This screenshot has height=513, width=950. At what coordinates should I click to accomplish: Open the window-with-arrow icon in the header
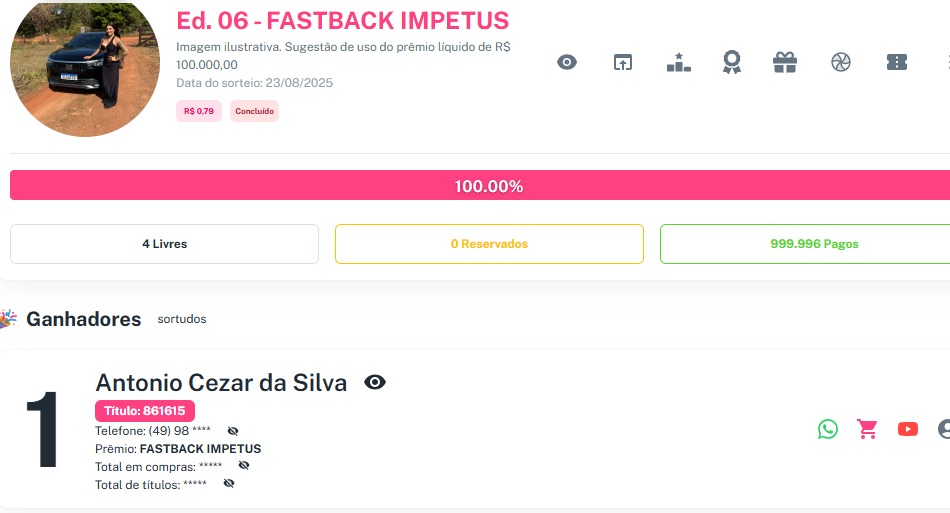point(623,63)
